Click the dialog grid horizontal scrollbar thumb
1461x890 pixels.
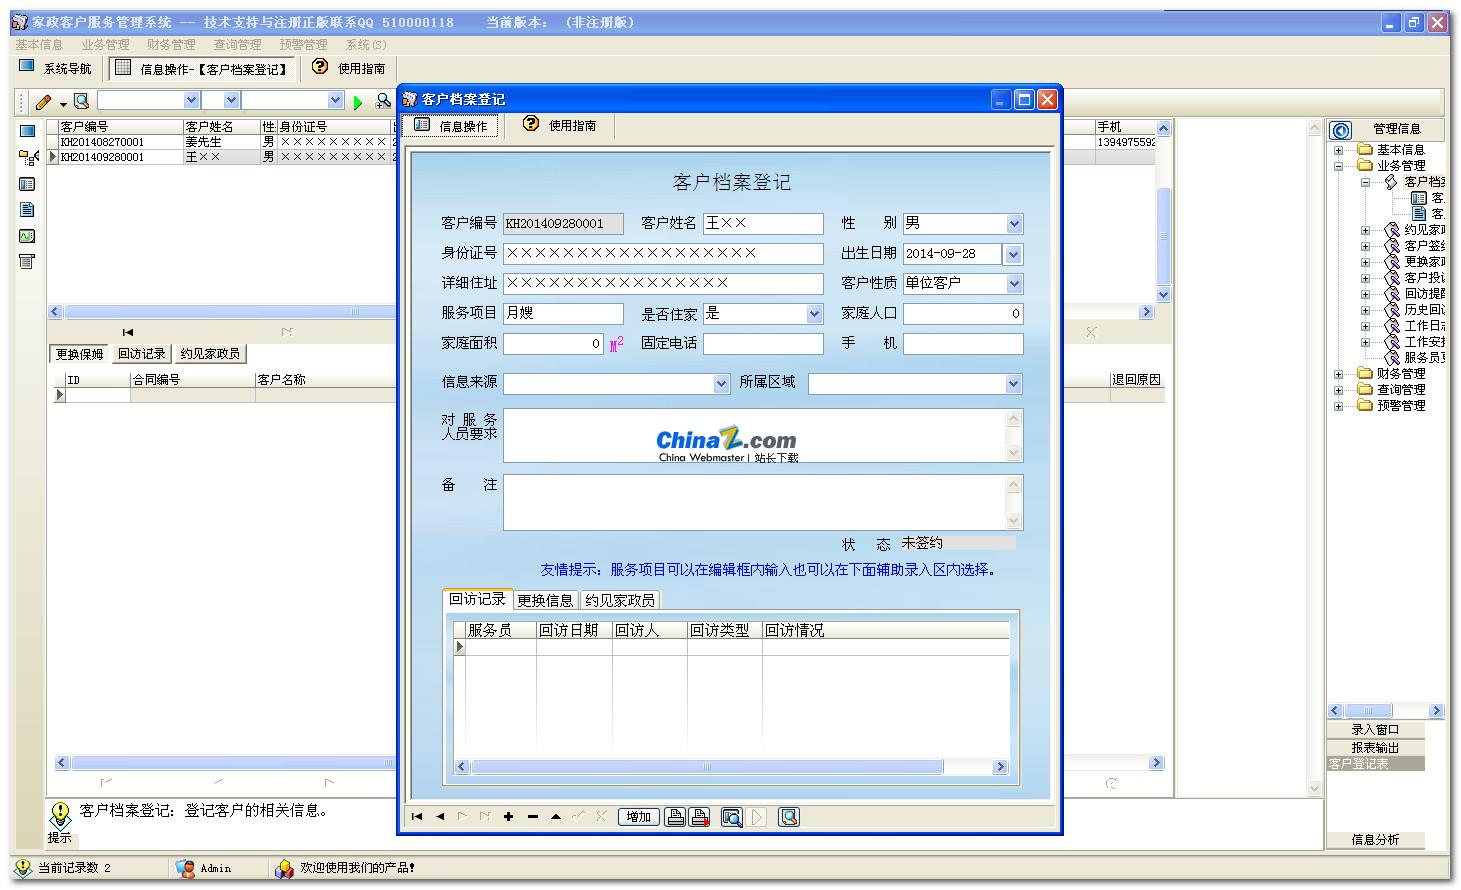pos(706,767)
